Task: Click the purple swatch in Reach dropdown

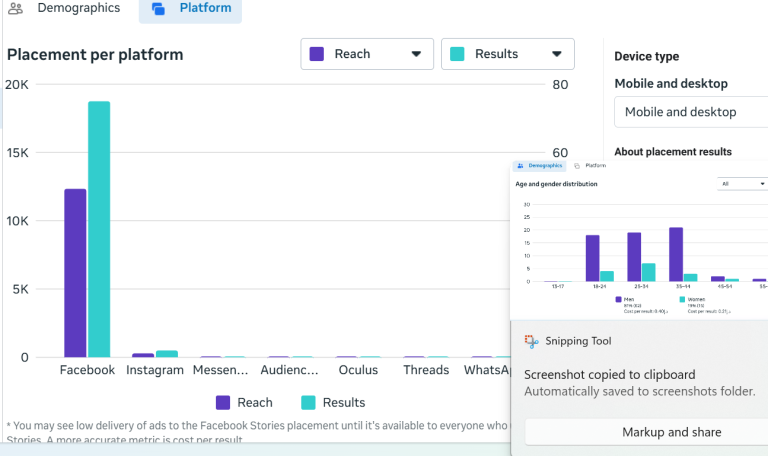Action: pyautogui.click(x=317, y=54)
